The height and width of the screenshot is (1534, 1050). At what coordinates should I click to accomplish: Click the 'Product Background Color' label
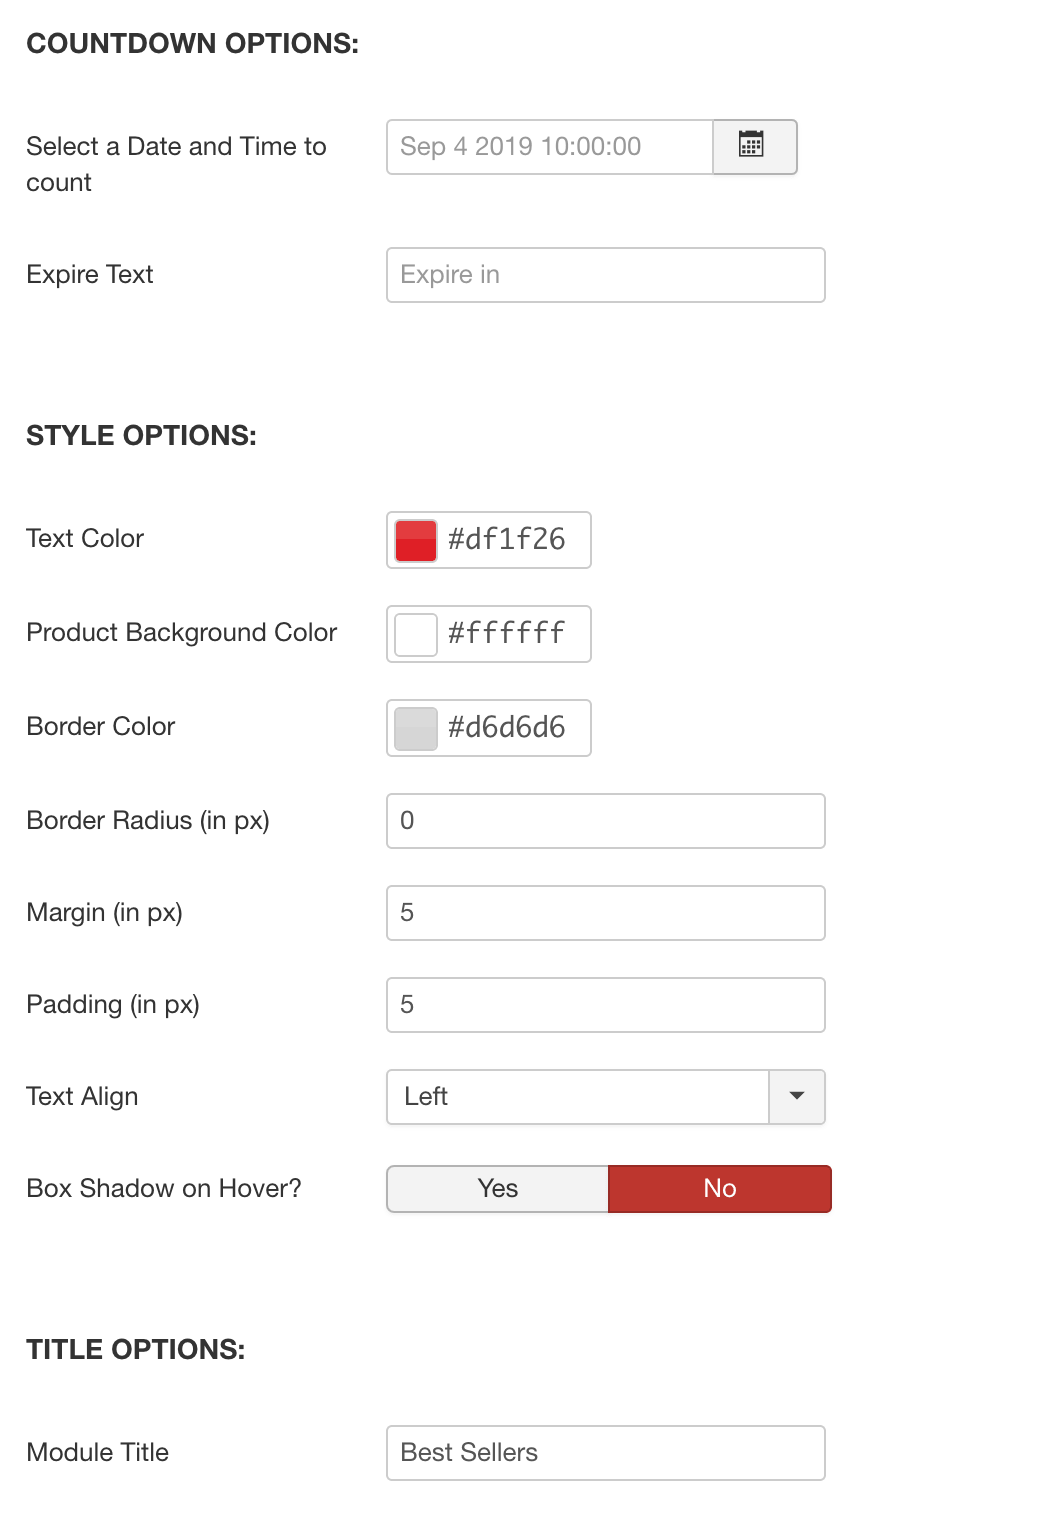point(182,632)
